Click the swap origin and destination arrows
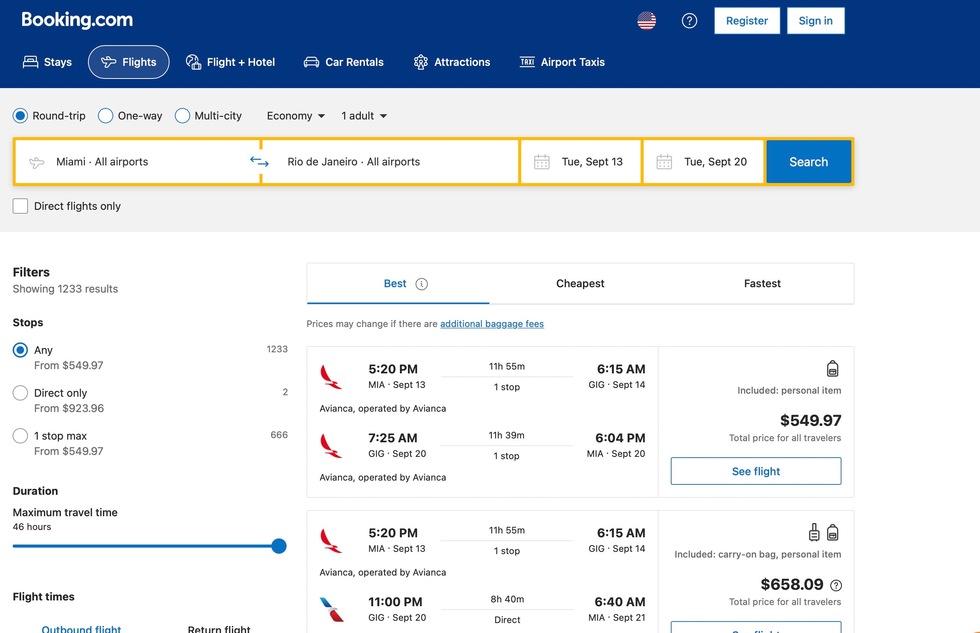This screenshot has width=980, height=633. pos(260,161)
